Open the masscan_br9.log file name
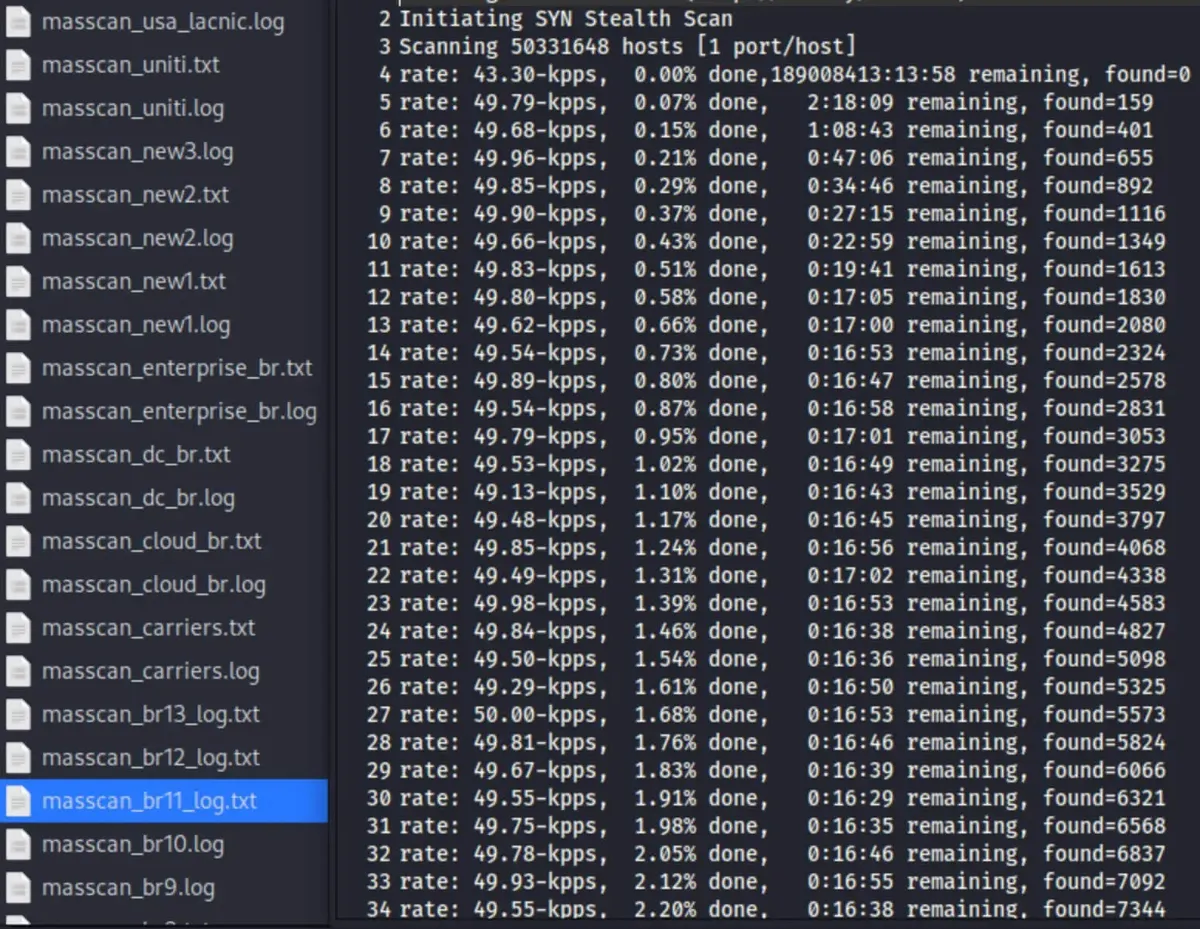1200x929 pixels. tap(128, 888)
